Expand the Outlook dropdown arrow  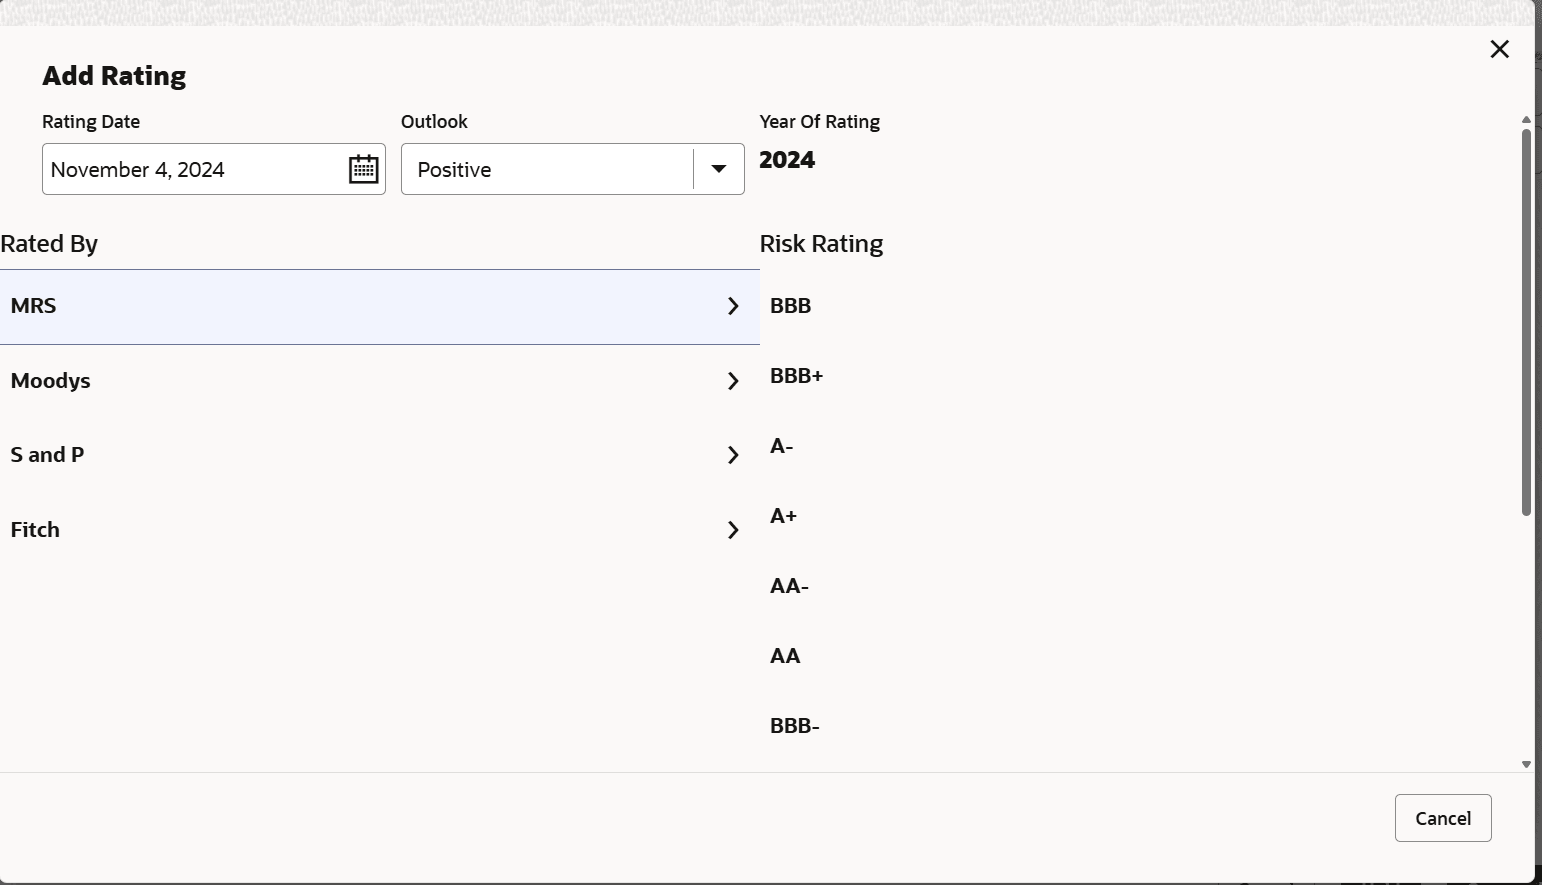(718, 169)
